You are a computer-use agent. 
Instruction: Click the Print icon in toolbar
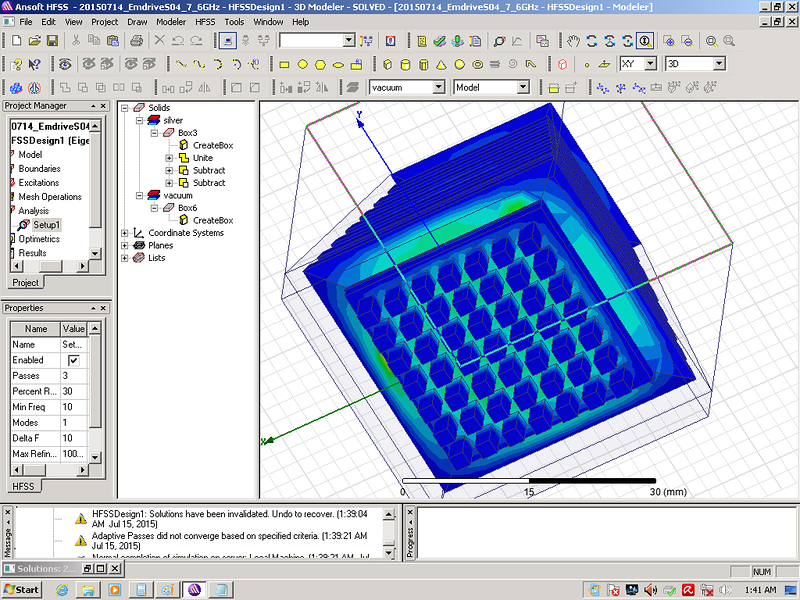click(x=136, y=41)
